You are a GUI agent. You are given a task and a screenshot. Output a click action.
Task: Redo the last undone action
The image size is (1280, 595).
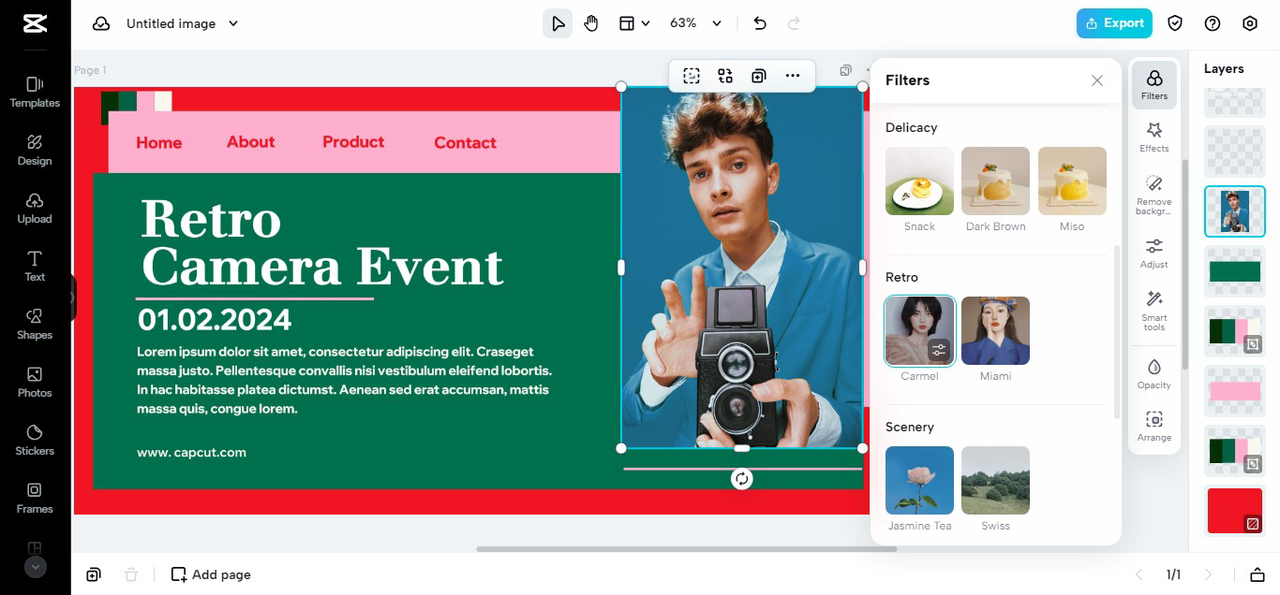coord(794,23)
